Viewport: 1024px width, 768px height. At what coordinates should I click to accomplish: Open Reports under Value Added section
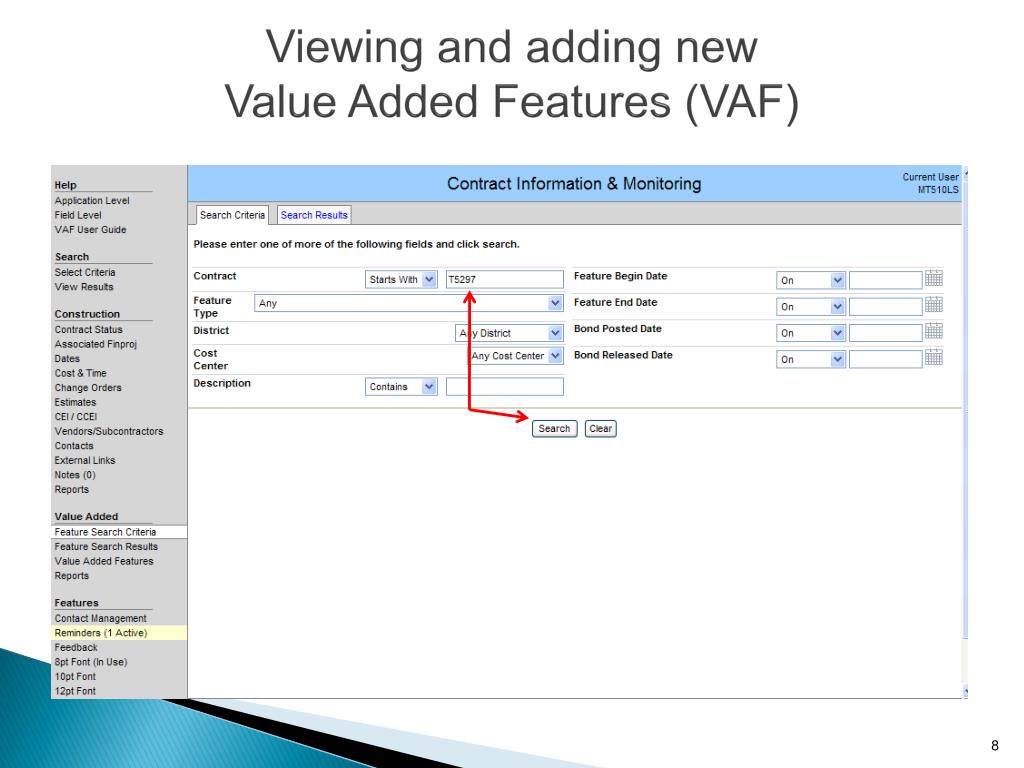tap(72, 576)
